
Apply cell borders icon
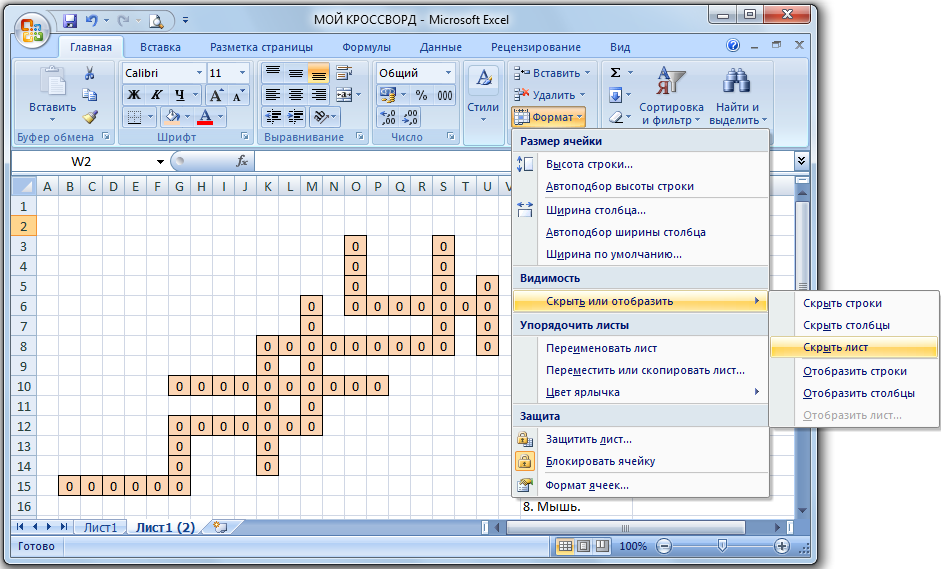pos(134,116)
